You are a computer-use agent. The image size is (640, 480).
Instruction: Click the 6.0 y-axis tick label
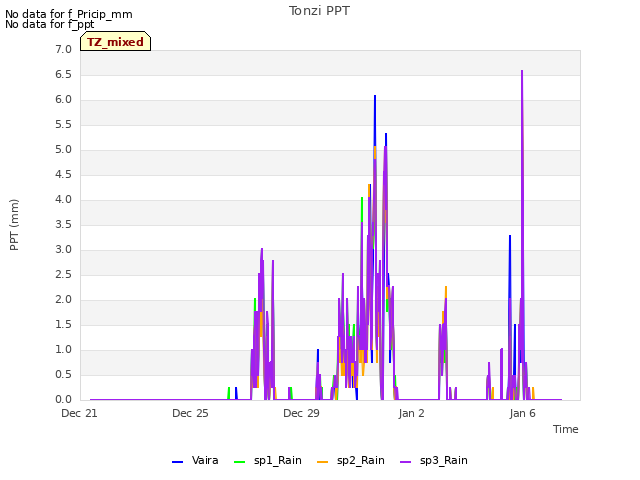(x=63, y=100)
